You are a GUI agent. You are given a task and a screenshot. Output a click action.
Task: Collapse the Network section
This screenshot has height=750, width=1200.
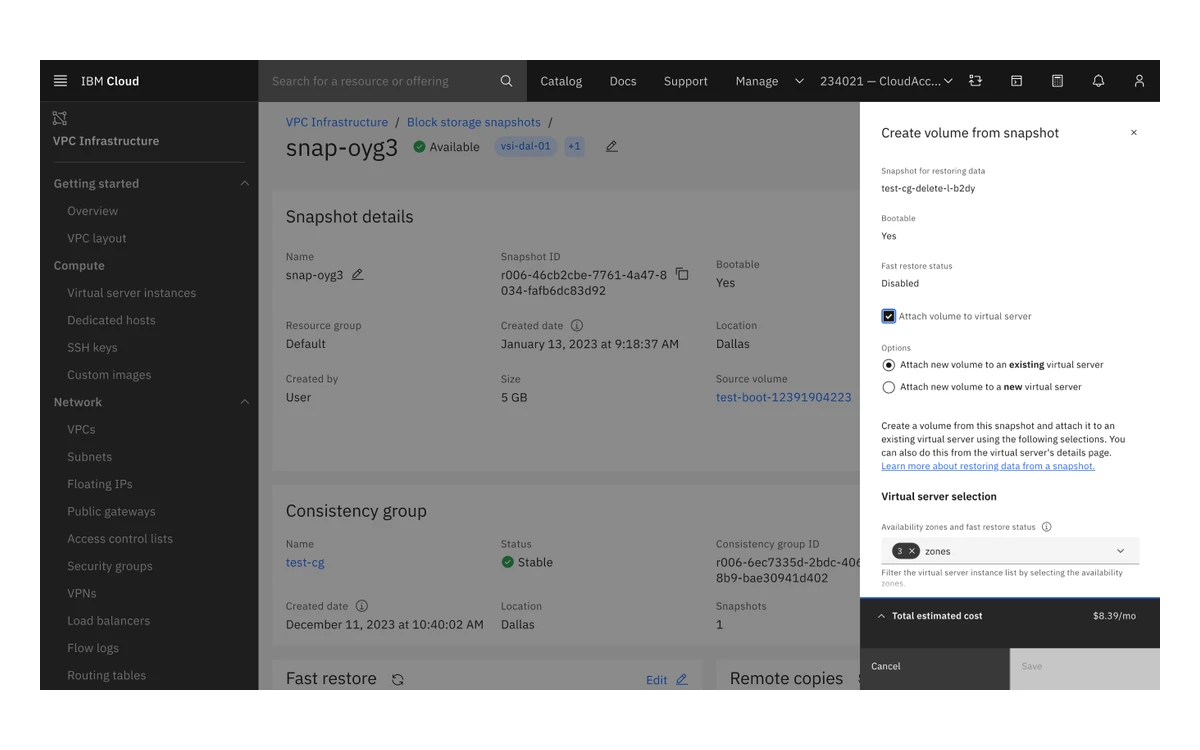244,402
